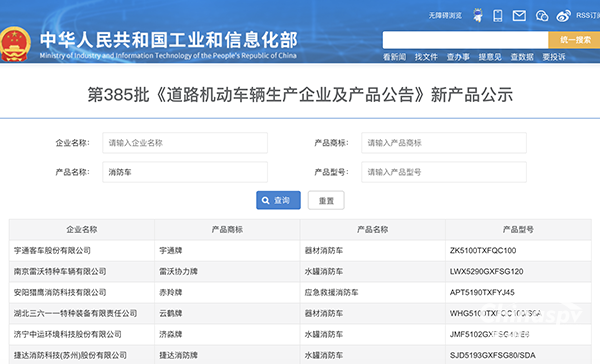This screenshot has width=600, height=364.
Task: Focus the header site search box
Action: (x=465, y=40)
